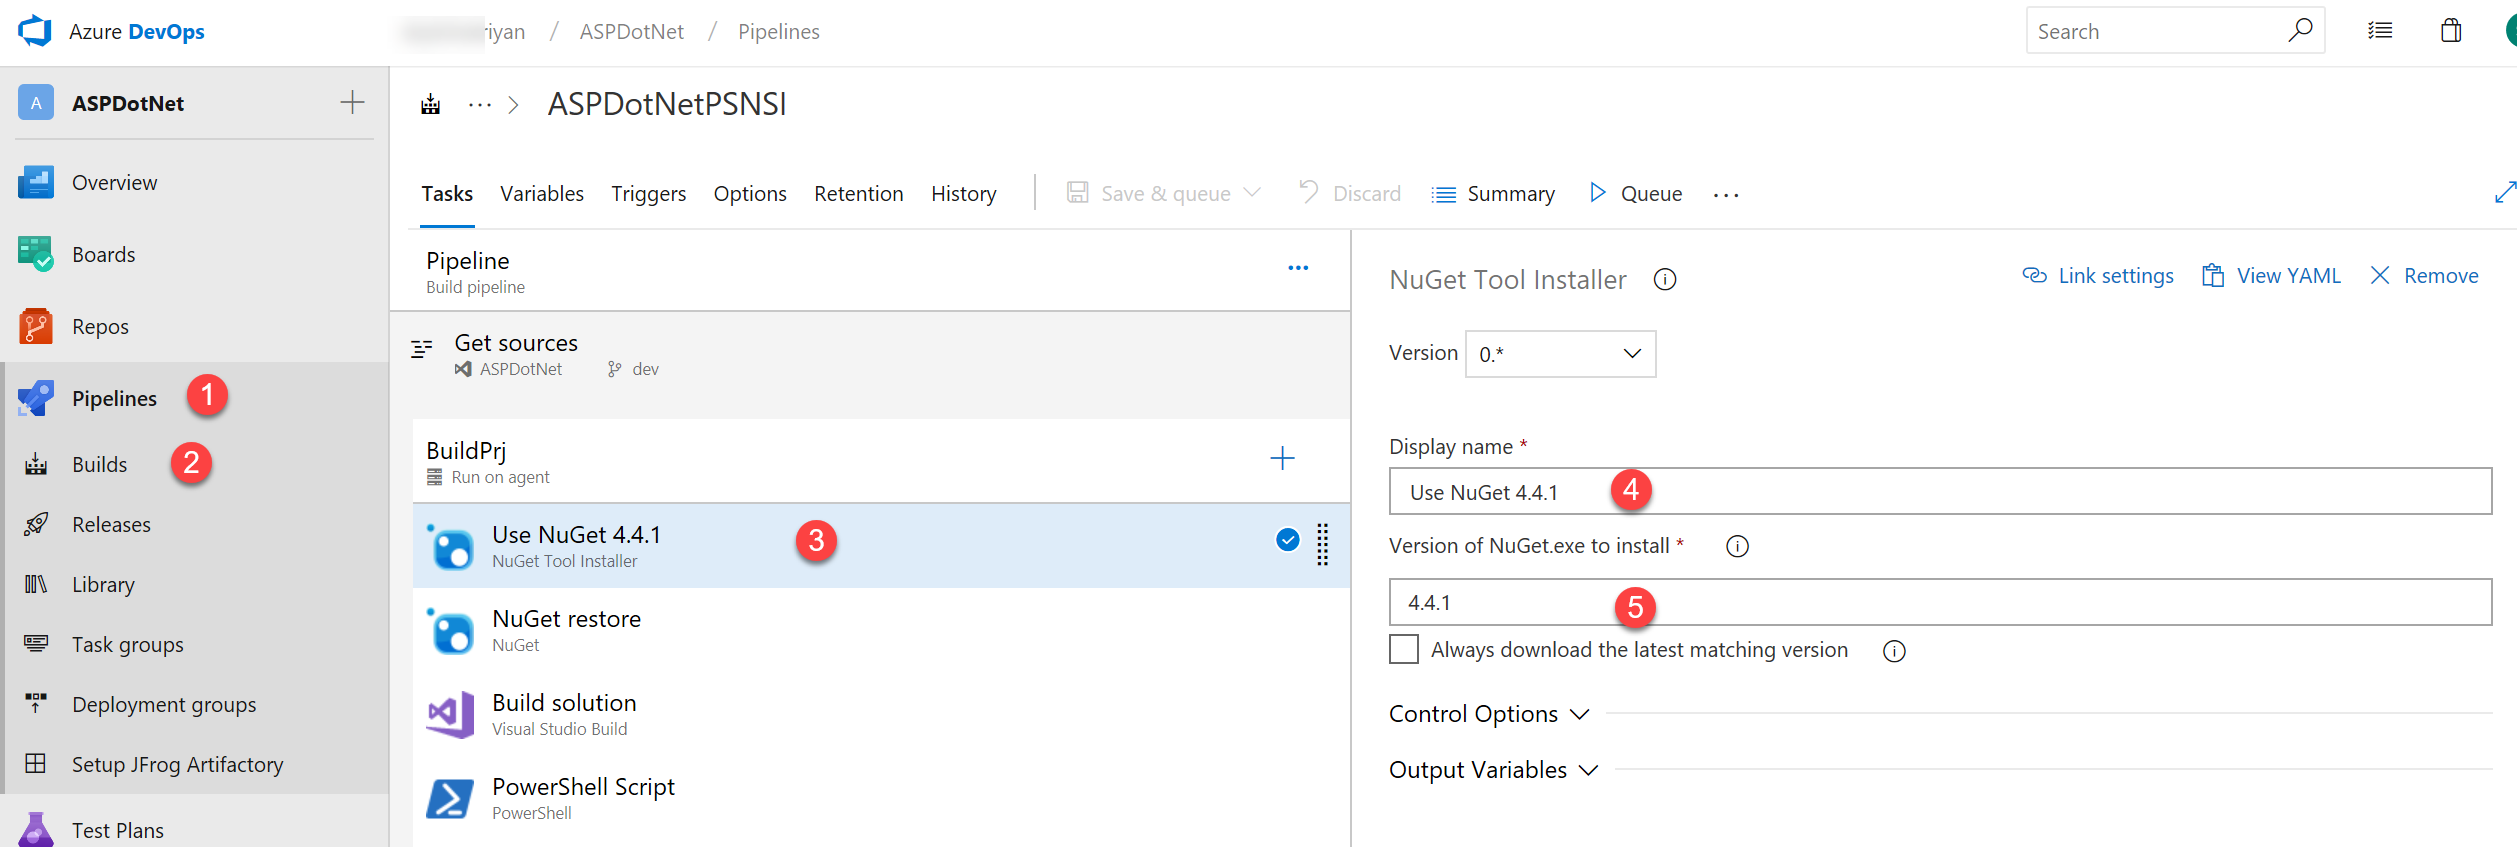Enable Always download the latest matching version
The width and height of the screenshot is (2517, 847).
1404,649
